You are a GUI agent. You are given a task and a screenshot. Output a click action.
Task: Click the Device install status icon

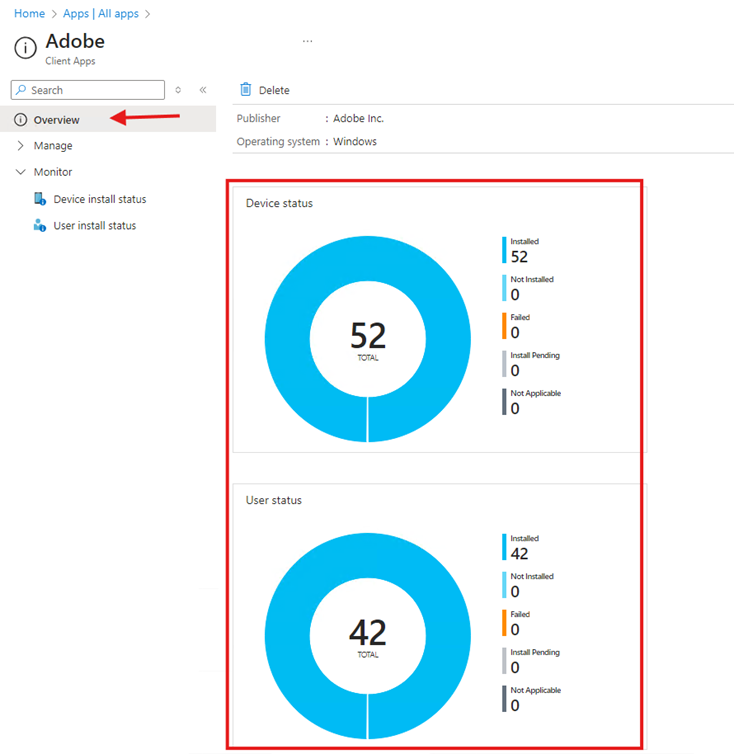pos(40,199)
